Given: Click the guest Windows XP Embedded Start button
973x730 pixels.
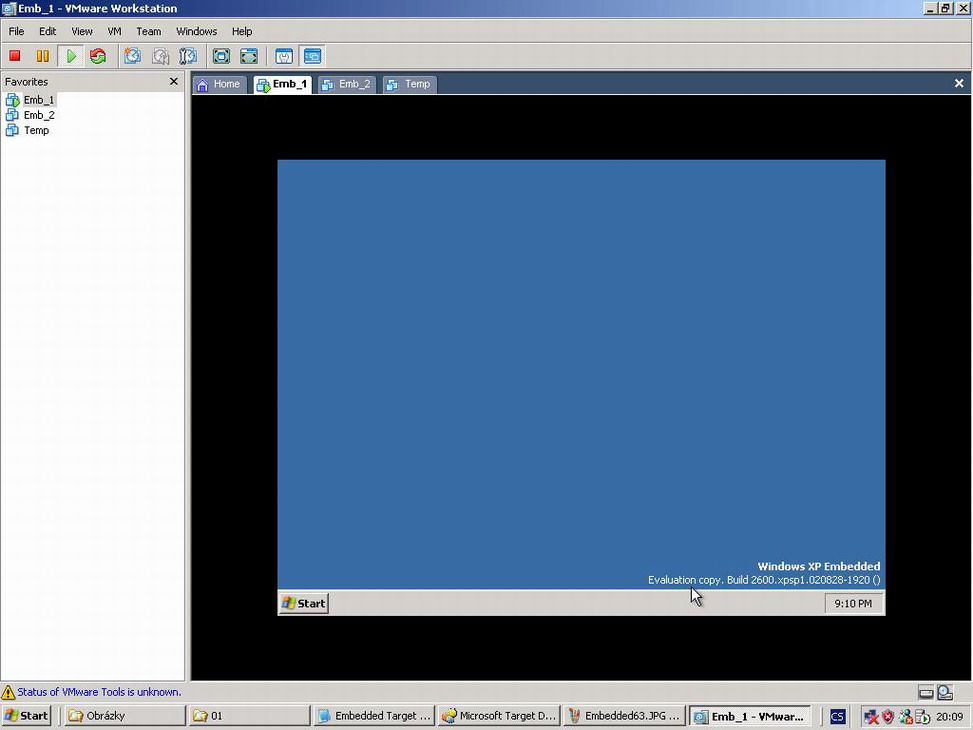Looking at the screenshot, I should coord(304,603).
